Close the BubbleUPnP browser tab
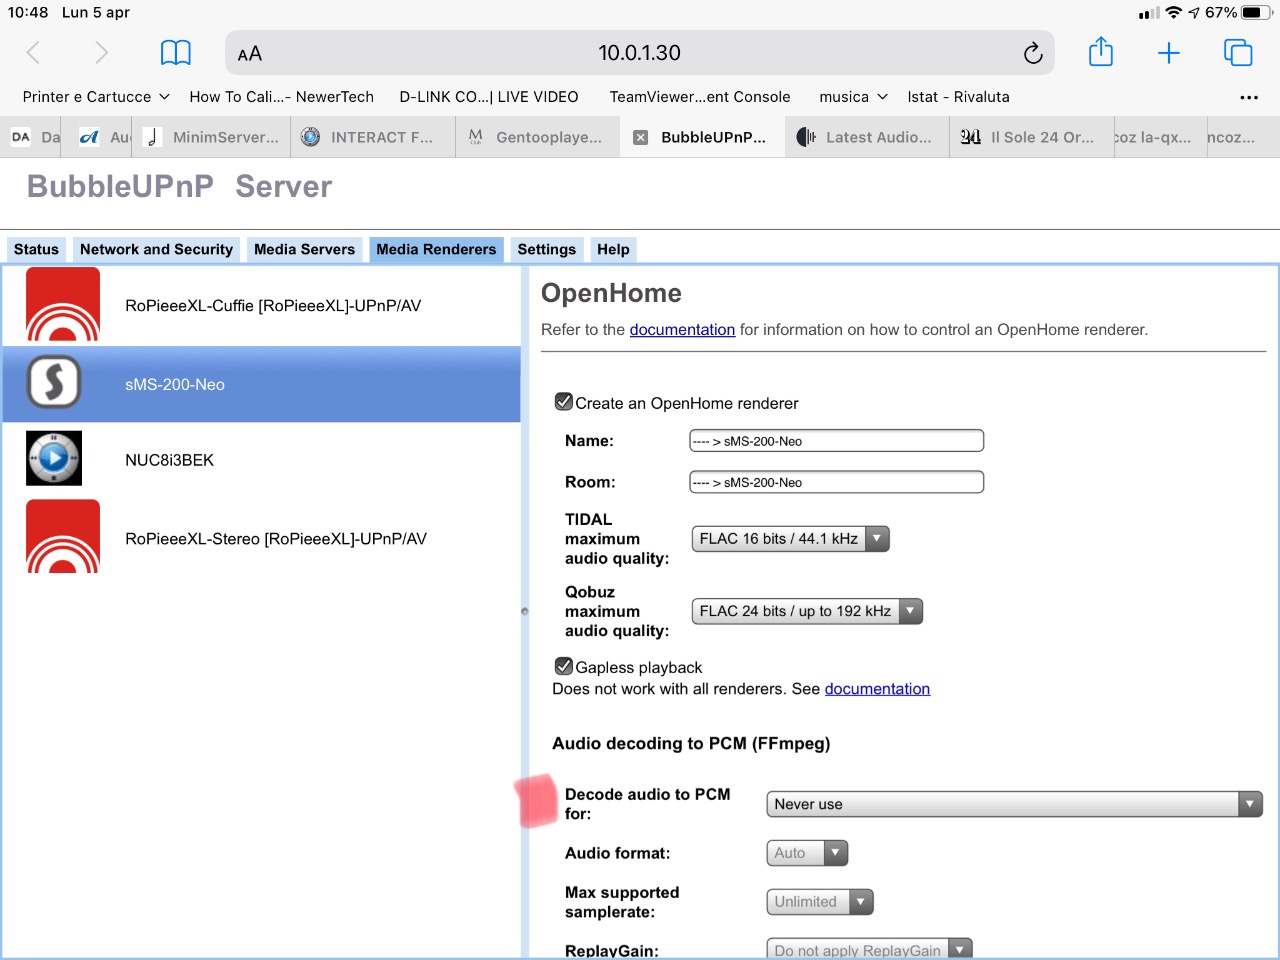 pos(640,138)
